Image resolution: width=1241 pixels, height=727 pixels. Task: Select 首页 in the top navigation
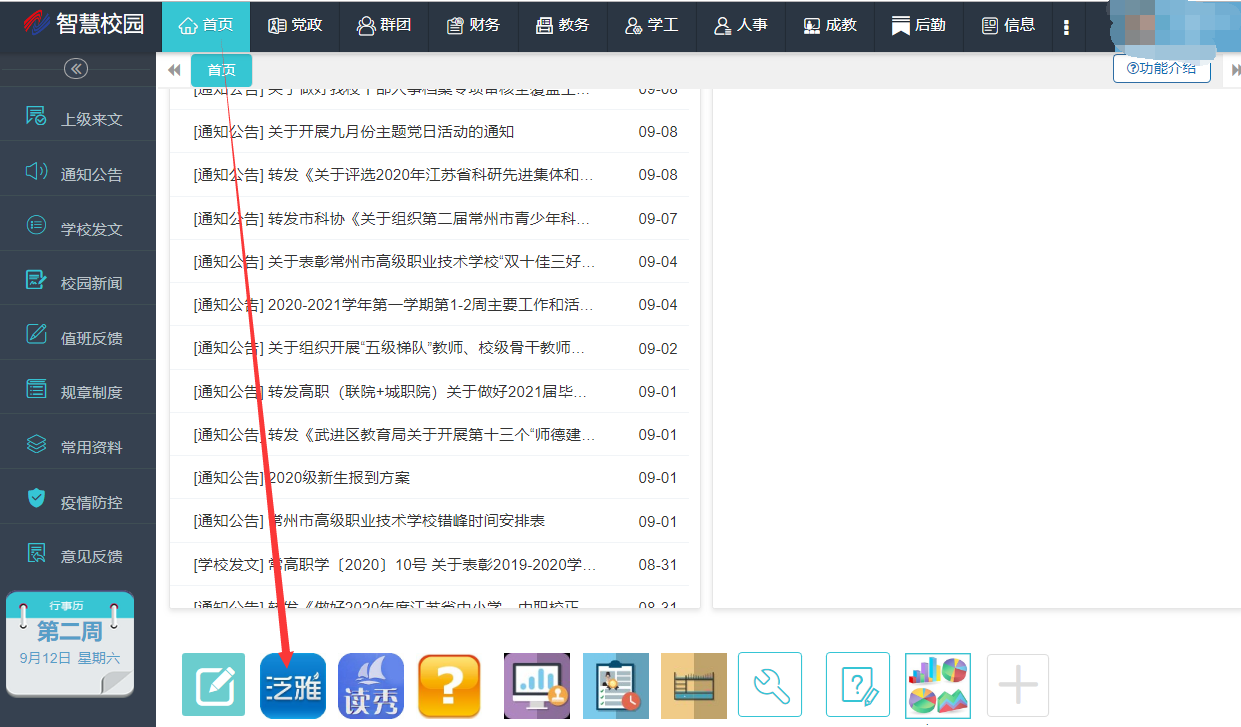tap(206, 26)
